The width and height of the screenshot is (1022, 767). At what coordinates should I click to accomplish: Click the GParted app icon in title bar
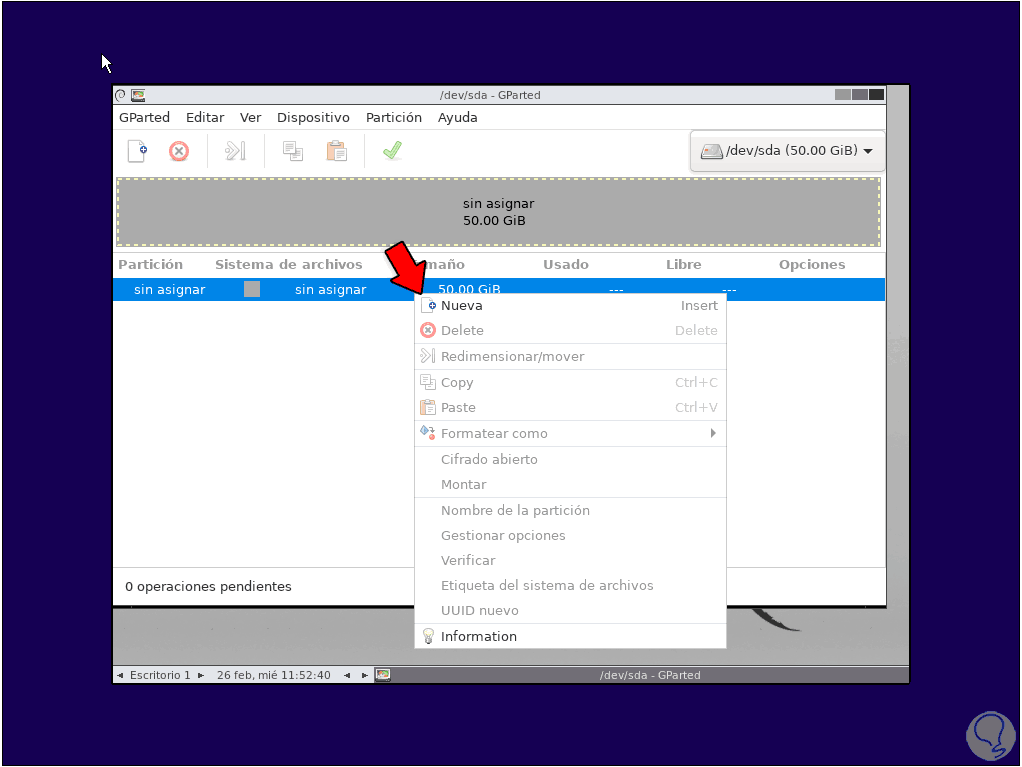coord(138,95)
